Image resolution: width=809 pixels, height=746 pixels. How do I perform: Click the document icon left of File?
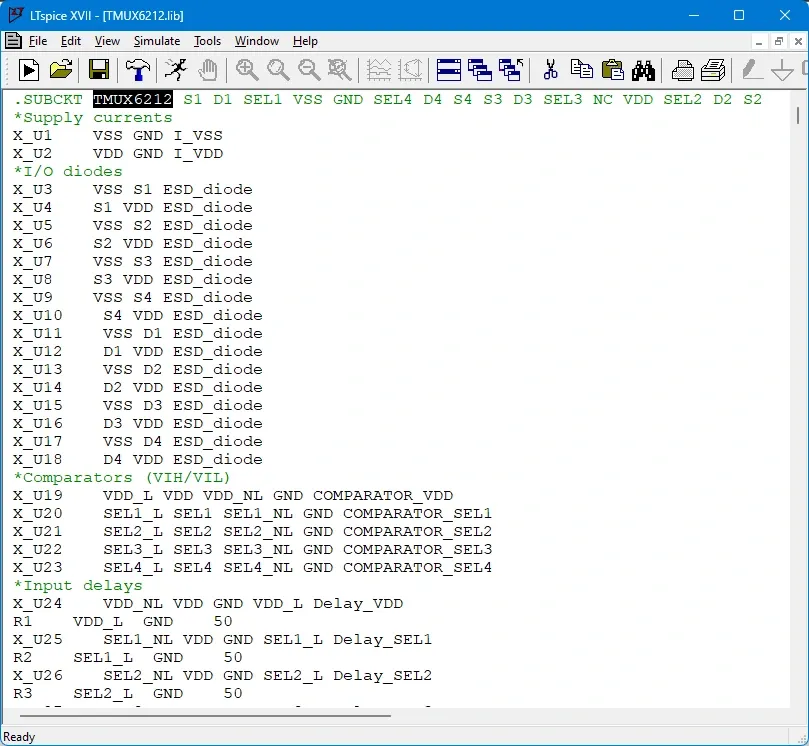click(13, 41)
